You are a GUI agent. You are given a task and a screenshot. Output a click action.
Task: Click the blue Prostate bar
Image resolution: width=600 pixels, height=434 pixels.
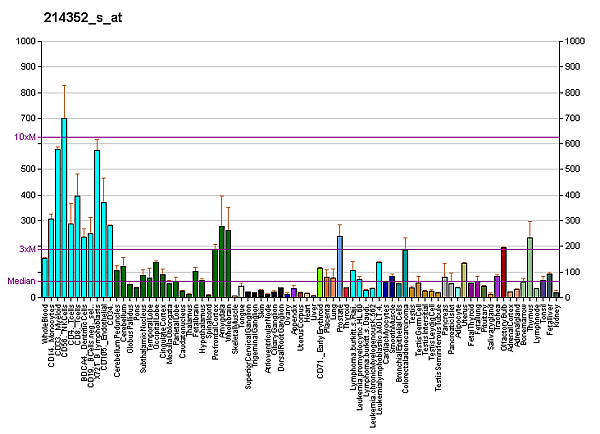[339, 267]
